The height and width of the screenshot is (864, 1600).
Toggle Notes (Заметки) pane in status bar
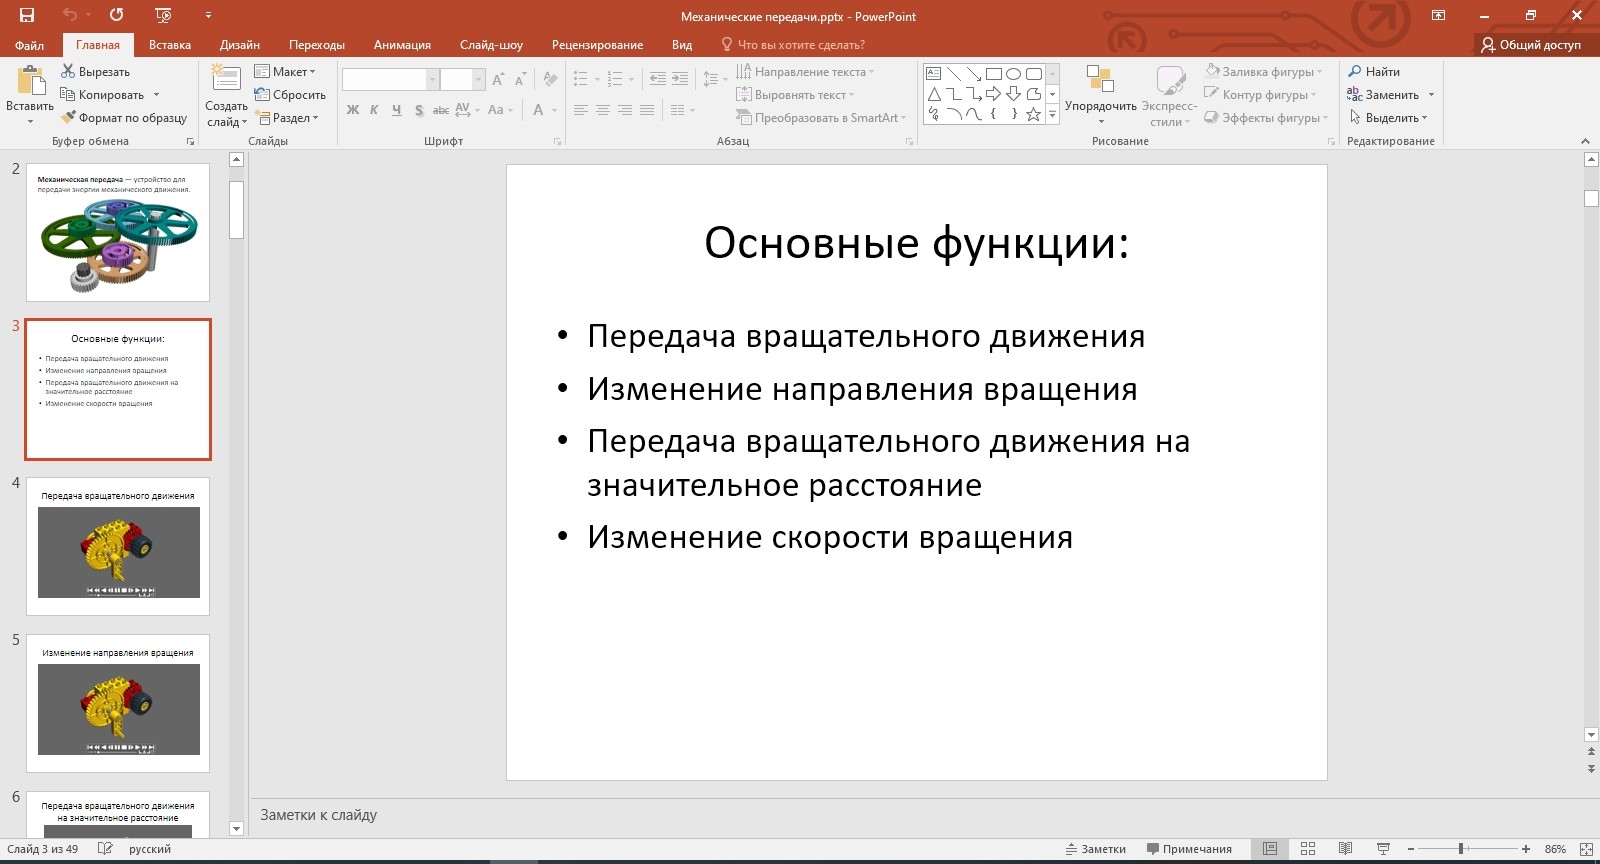[1096, 849]
